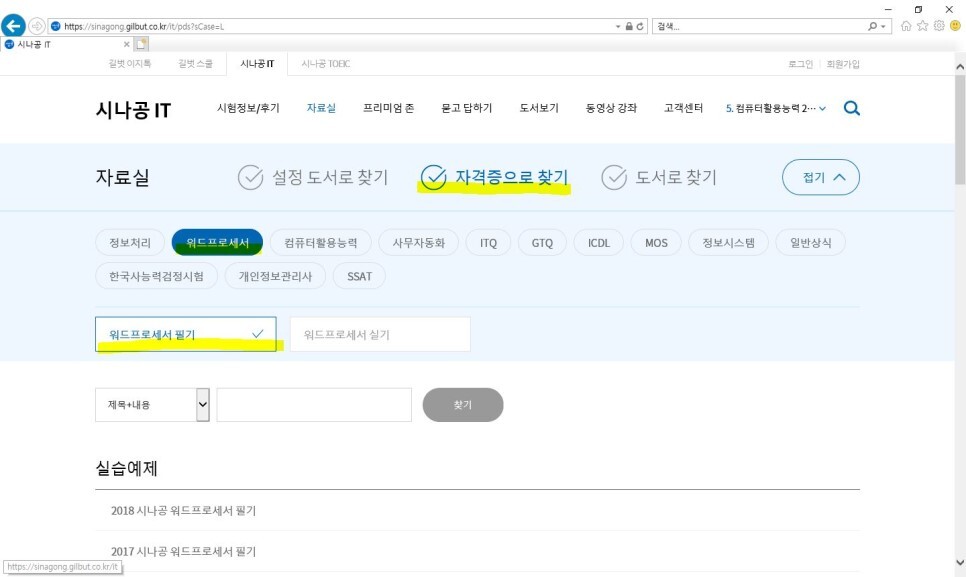The height and width of the screenshot is (577, 966).
Task: Choose 워드프로세서 필기 option
Action: pyautogui.click(x=185, y=334)
